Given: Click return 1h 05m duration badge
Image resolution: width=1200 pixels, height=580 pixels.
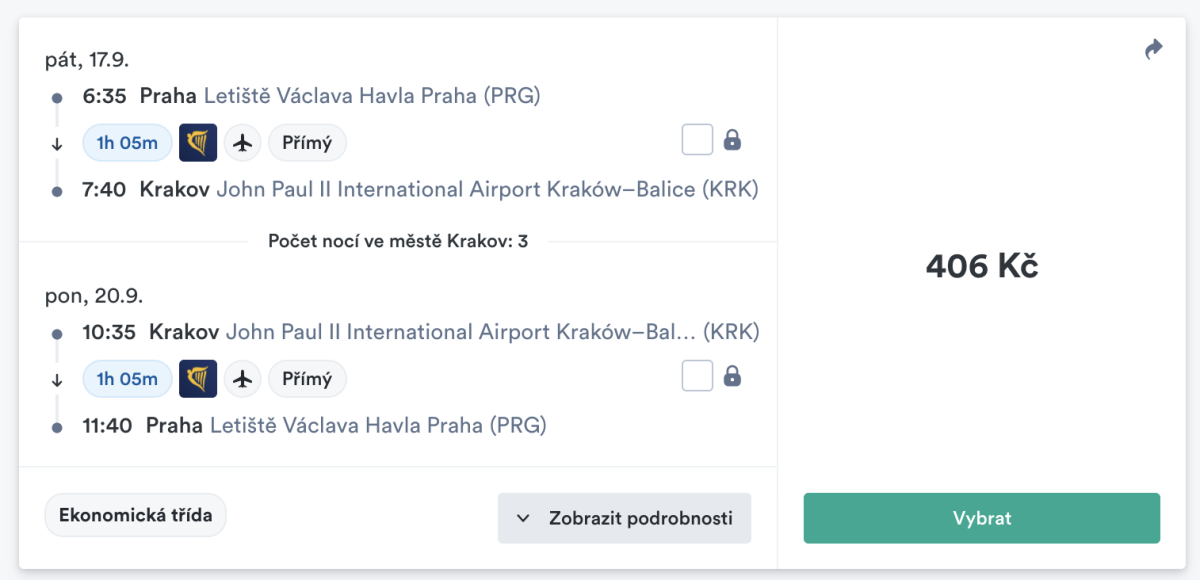Looking at the screenshot, I should 127,379.
